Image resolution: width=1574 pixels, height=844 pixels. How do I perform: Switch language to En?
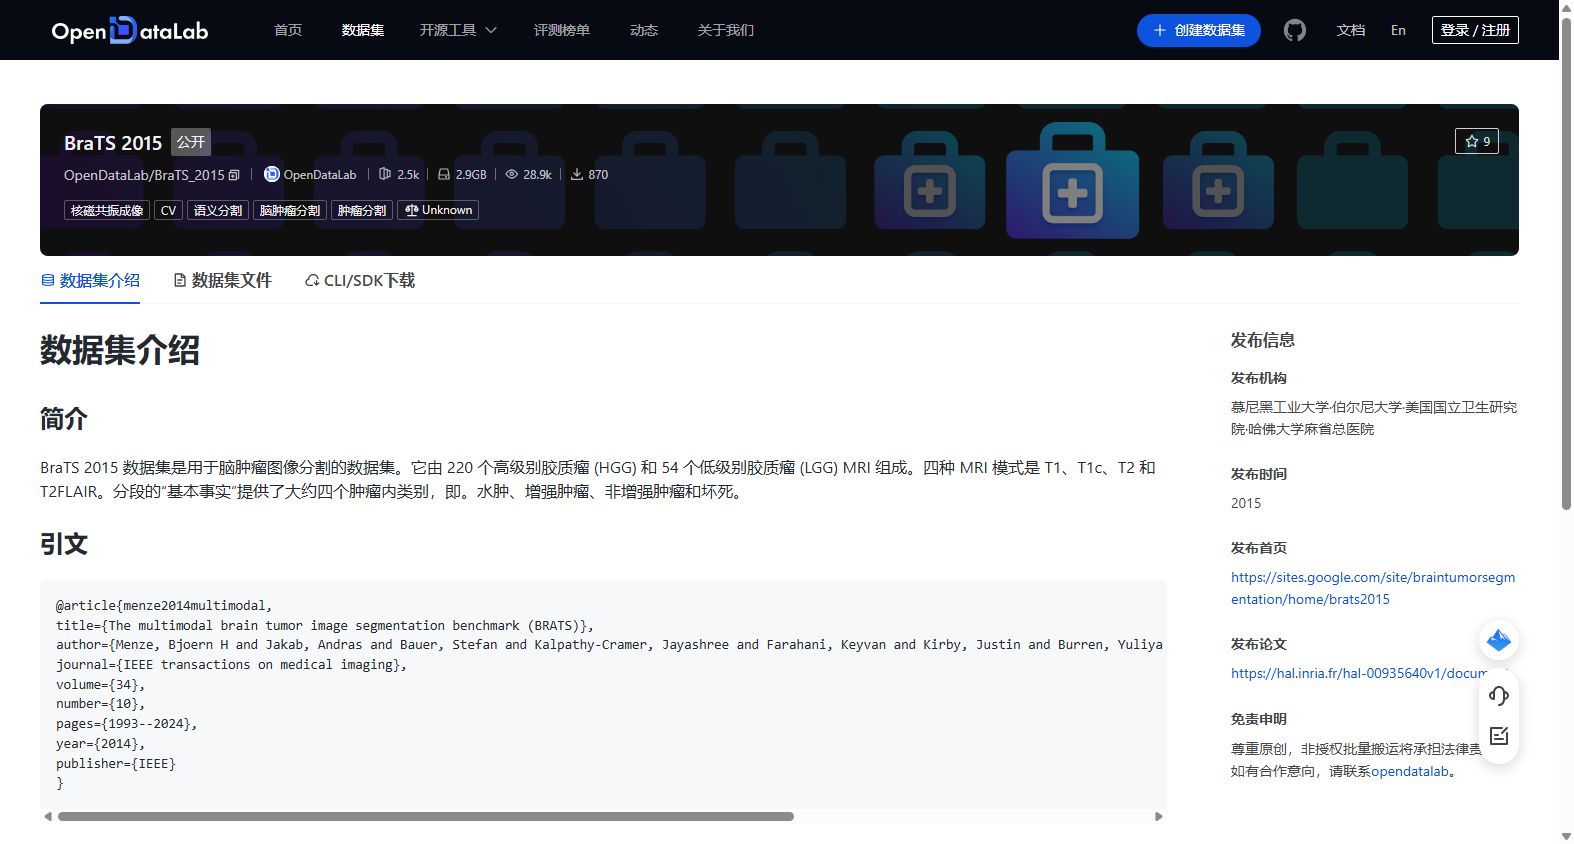[1398, 30]
